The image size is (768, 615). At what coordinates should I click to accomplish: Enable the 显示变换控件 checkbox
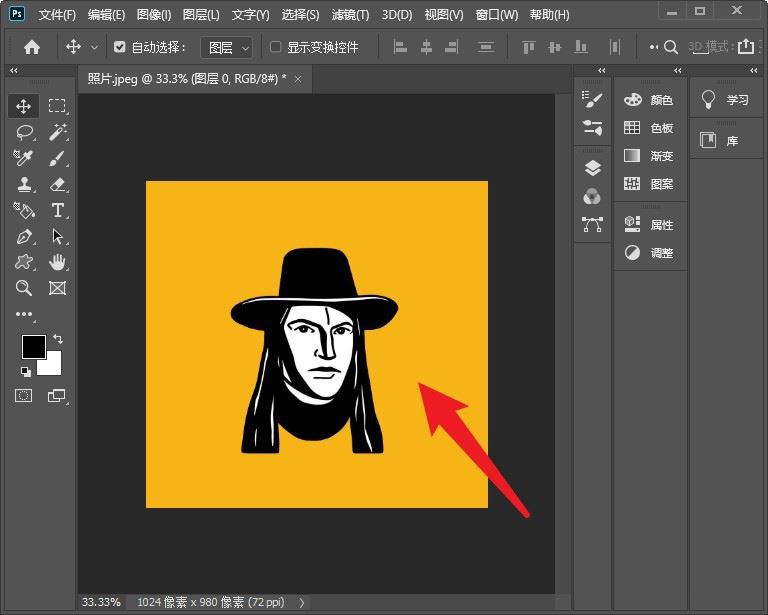point(276,47)
